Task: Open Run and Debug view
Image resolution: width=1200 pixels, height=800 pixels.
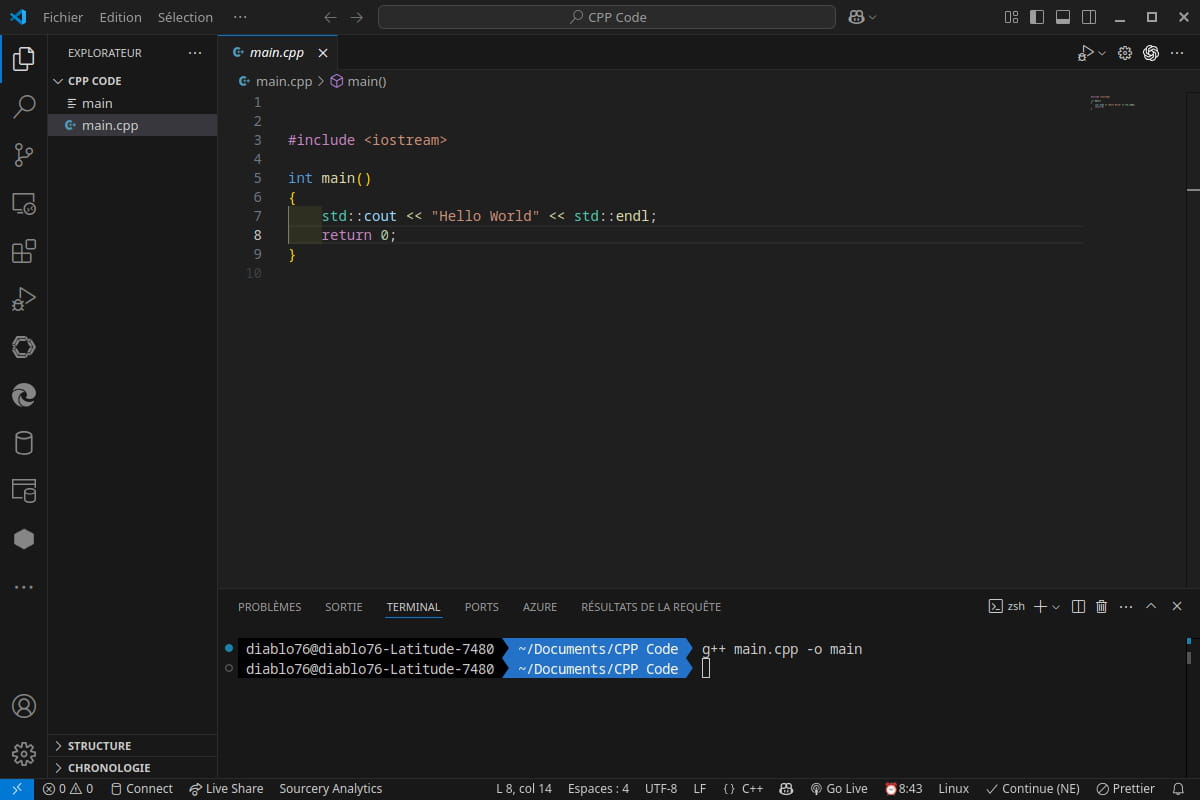Action: [x=24, y=299]
